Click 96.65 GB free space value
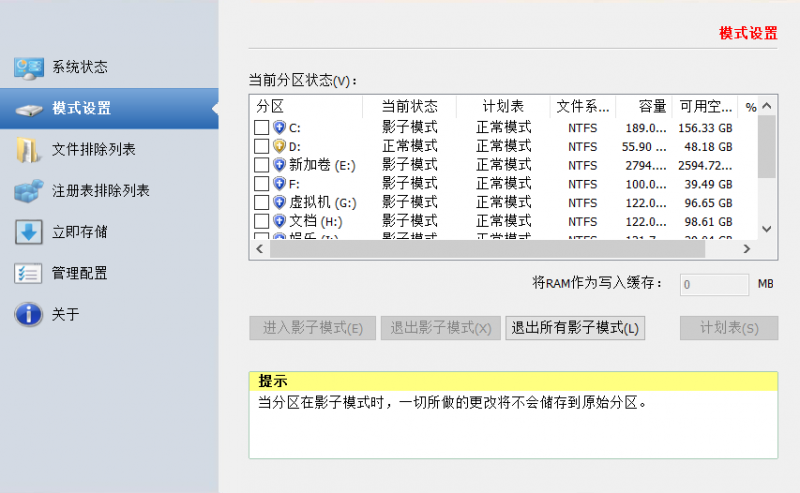 pos(708,203)
